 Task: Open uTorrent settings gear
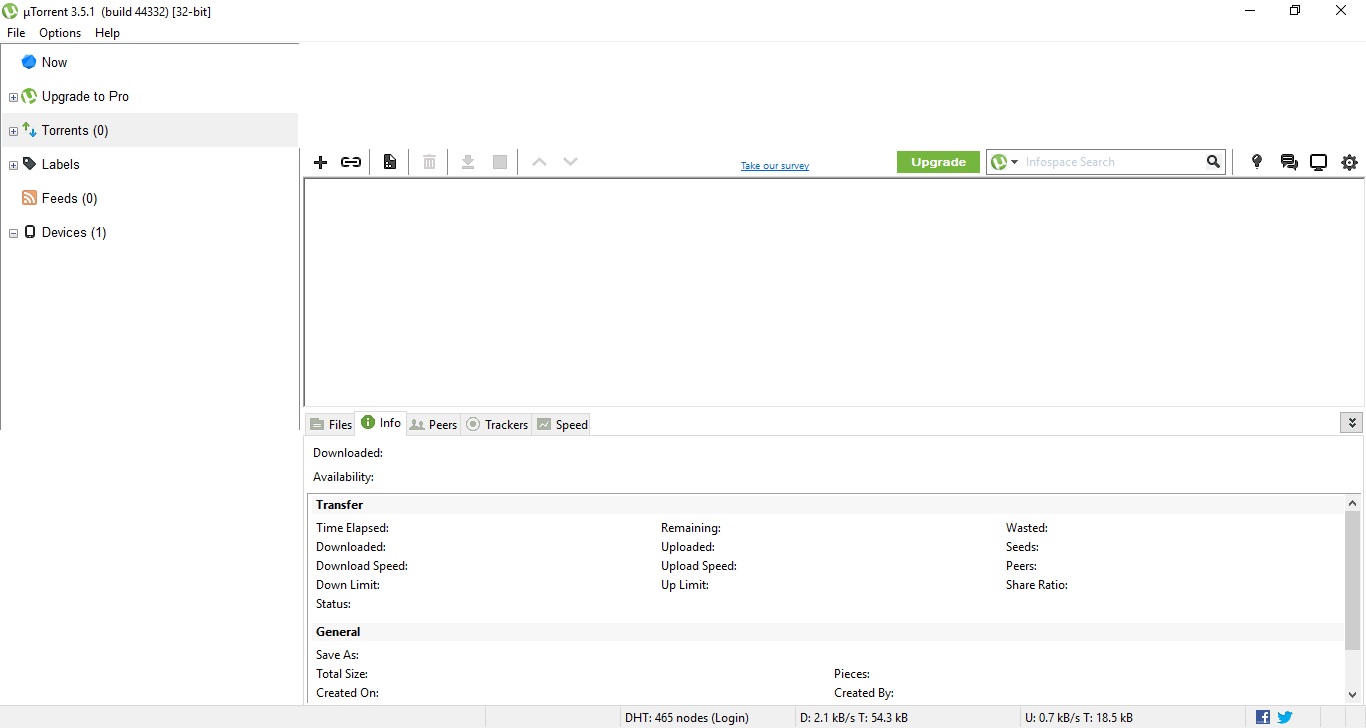point(1350,161)
